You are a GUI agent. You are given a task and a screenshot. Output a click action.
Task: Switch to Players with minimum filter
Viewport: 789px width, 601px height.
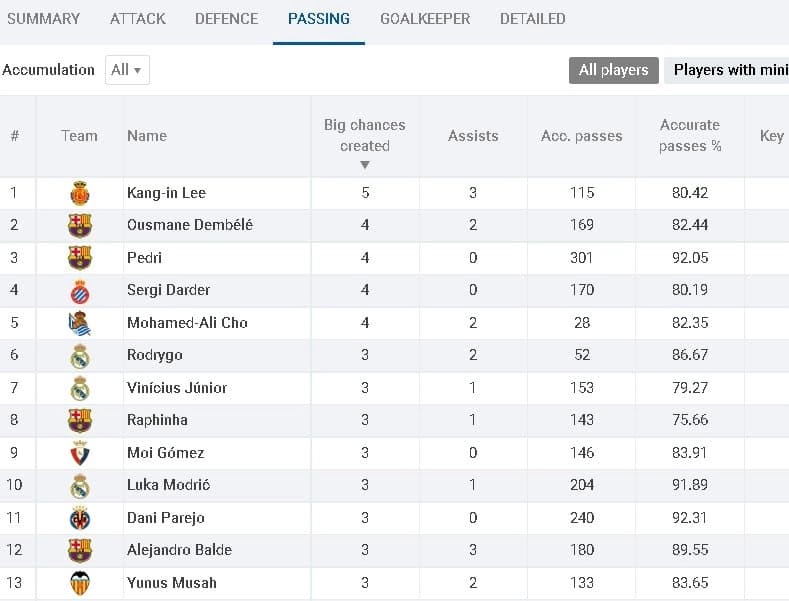coord(727,70)
